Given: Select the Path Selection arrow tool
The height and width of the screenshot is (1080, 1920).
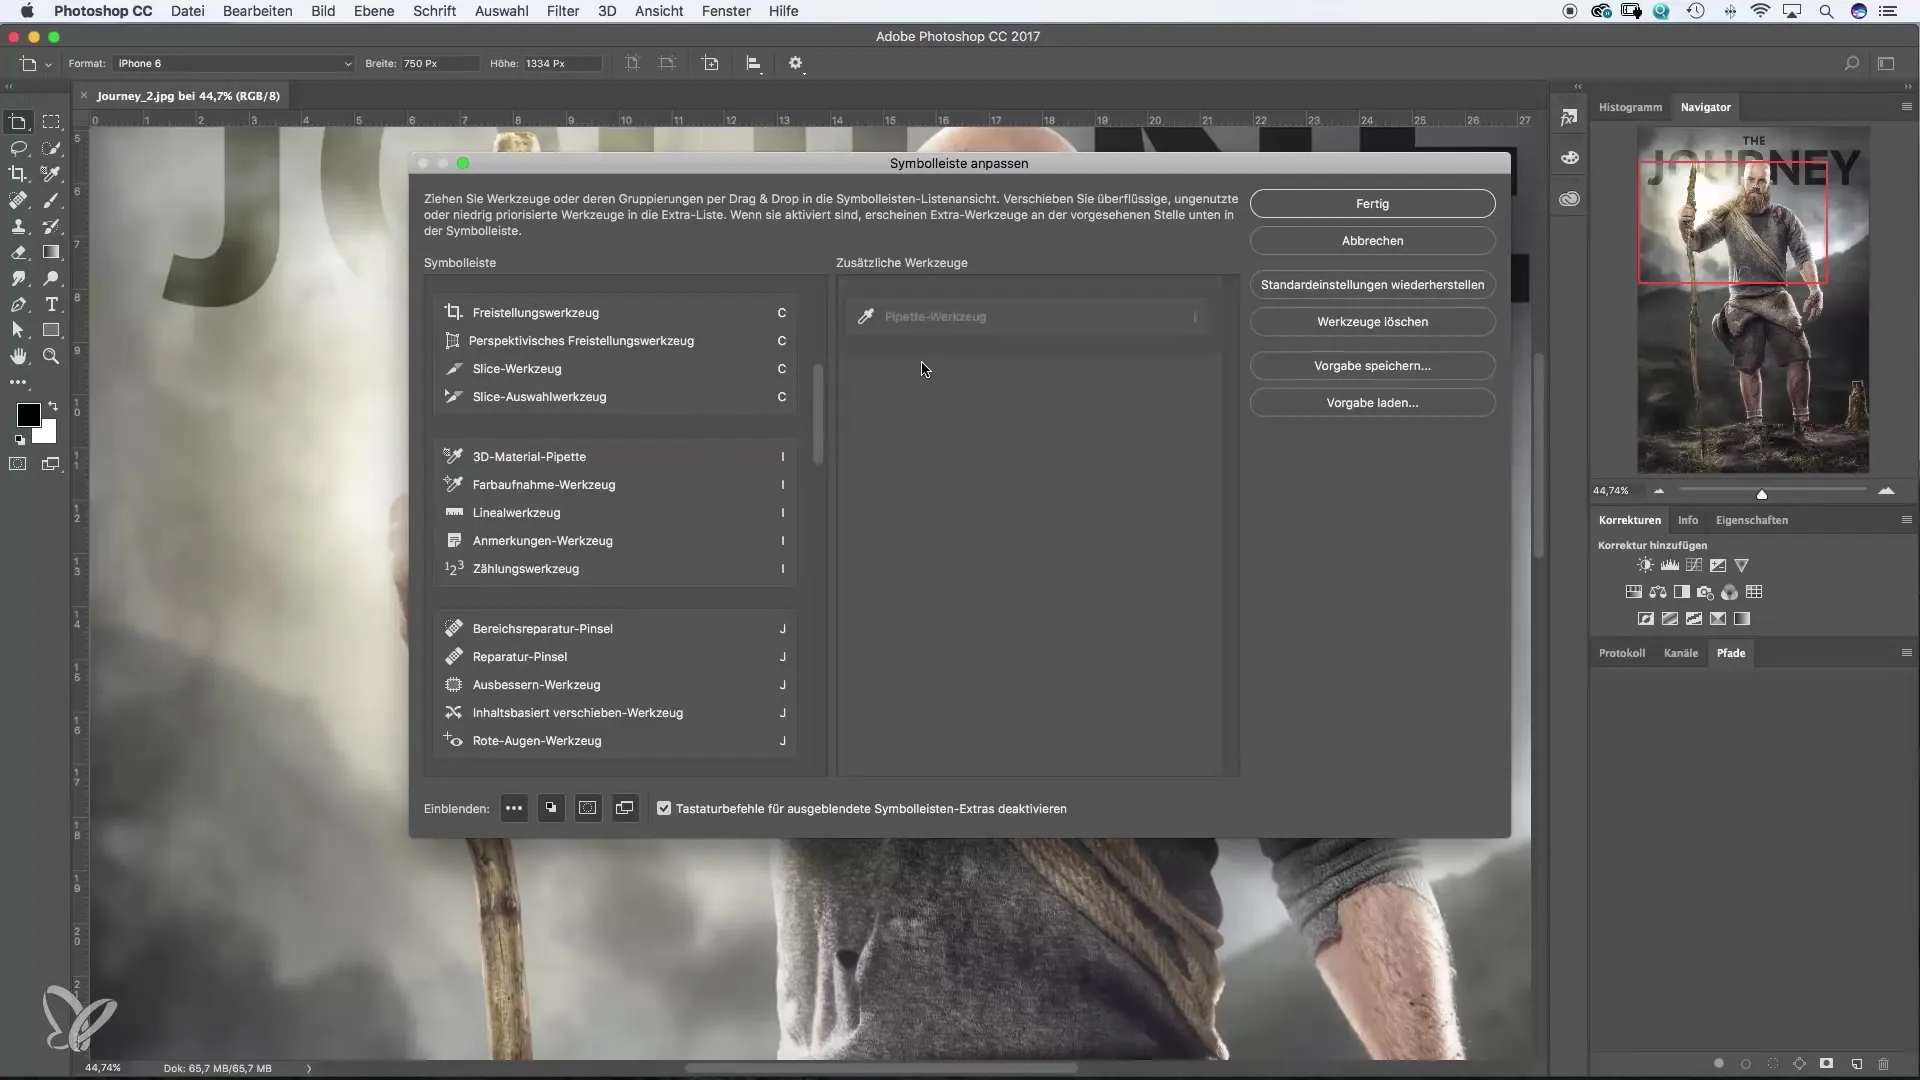Looking at the screenshot, I should [18, 330].
